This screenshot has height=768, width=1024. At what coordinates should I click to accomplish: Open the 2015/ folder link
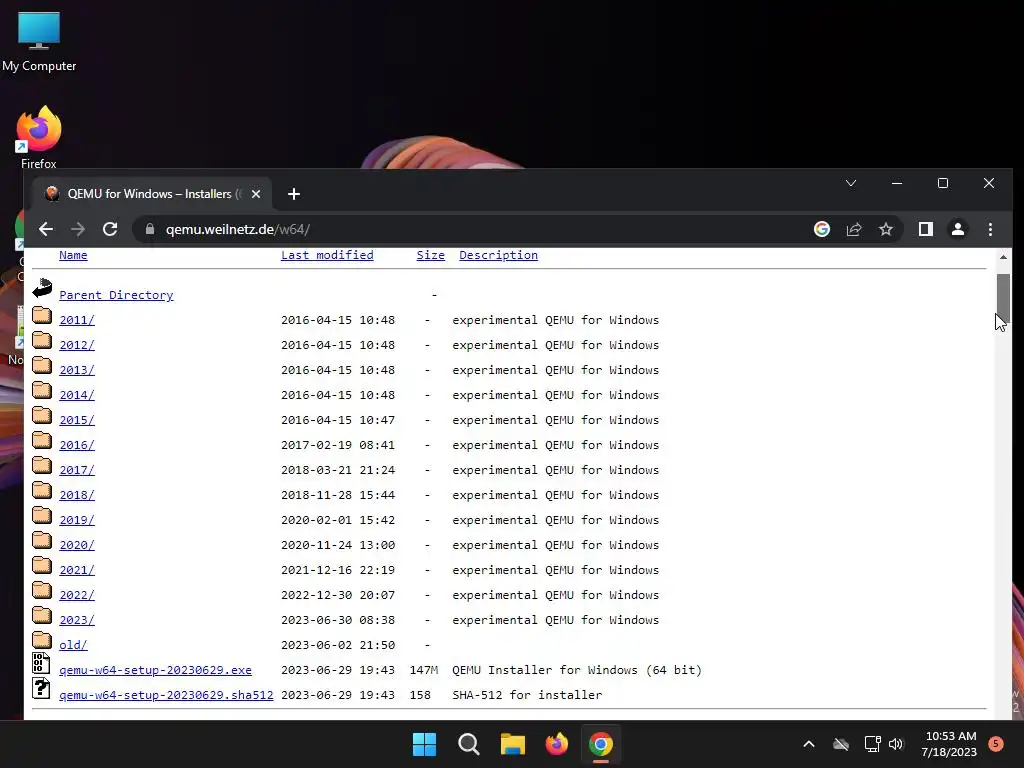point(77,420)
